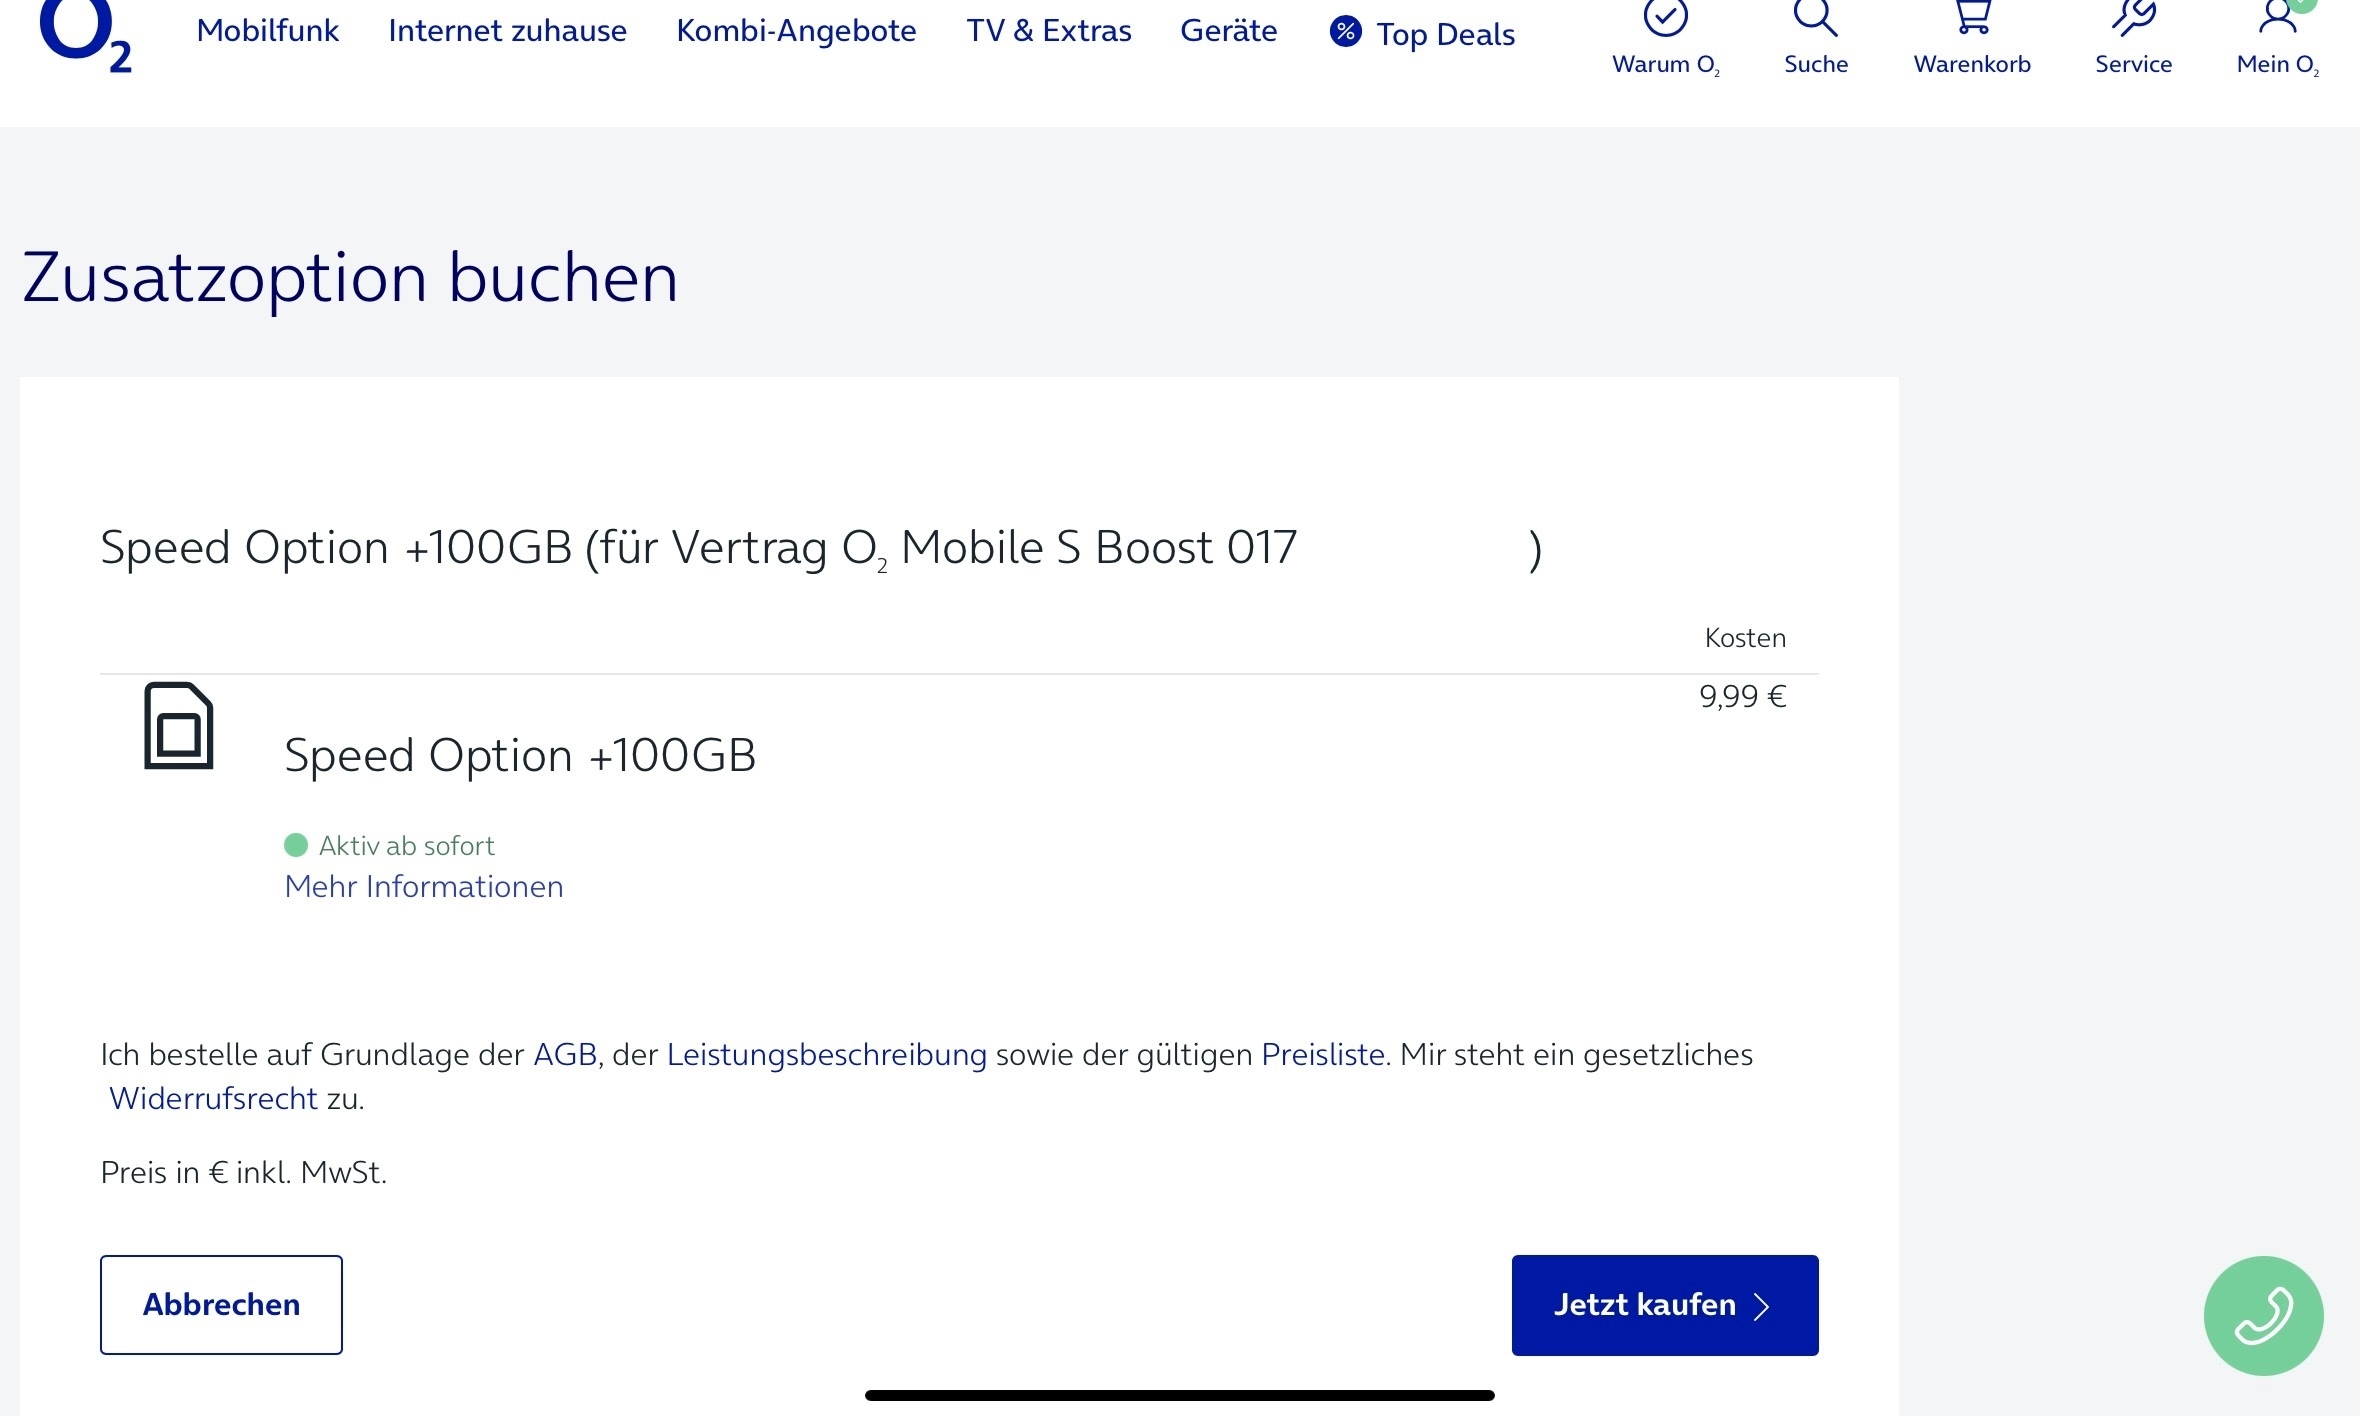Click the 9,99 € price value
This screenshot has width=2360, height=1416.
(1743, 697)
